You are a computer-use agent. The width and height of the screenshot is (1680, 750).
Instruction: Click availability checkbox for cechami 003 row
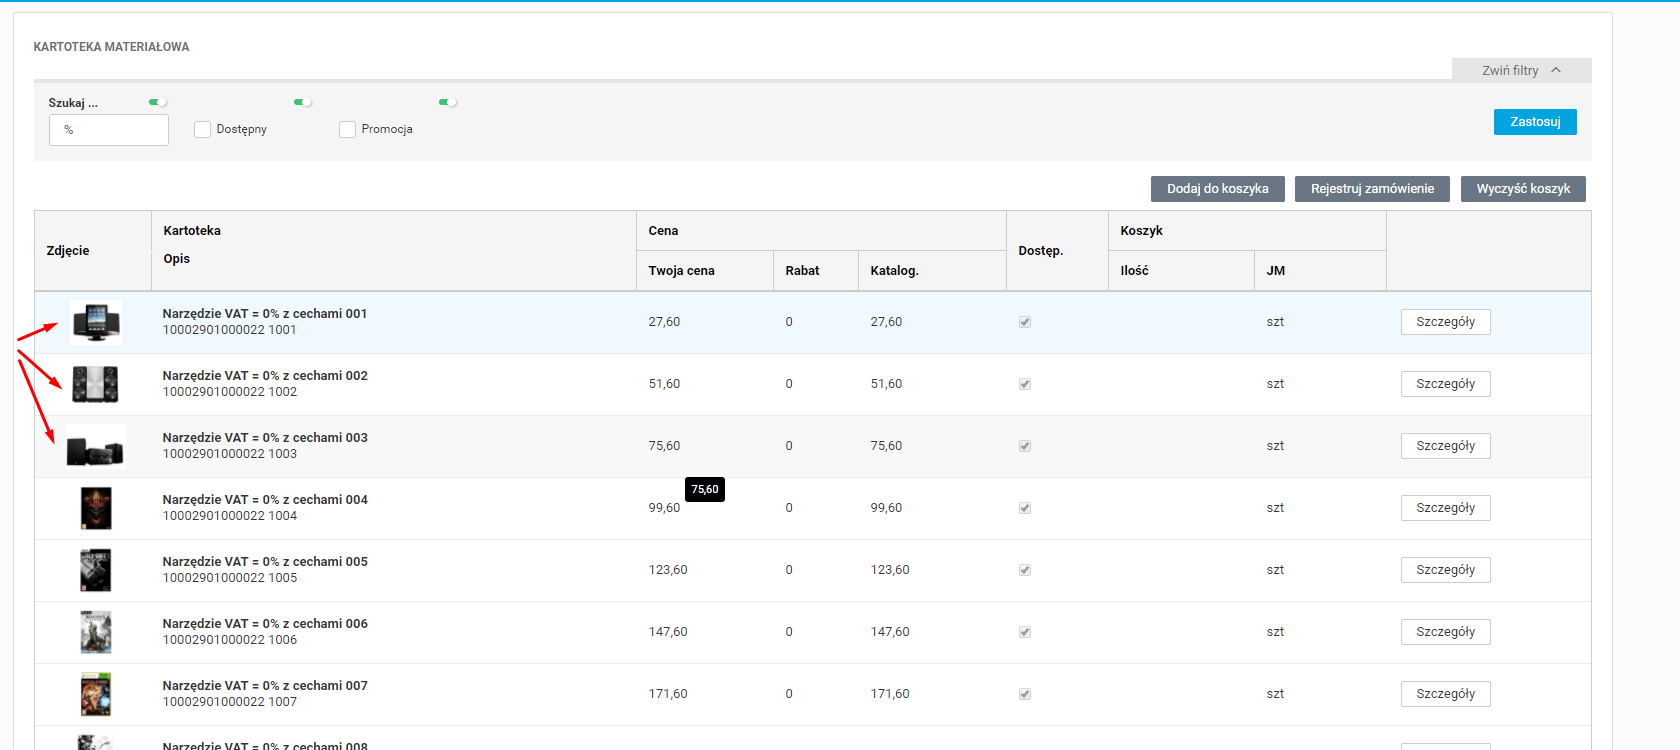(1025, 446)
